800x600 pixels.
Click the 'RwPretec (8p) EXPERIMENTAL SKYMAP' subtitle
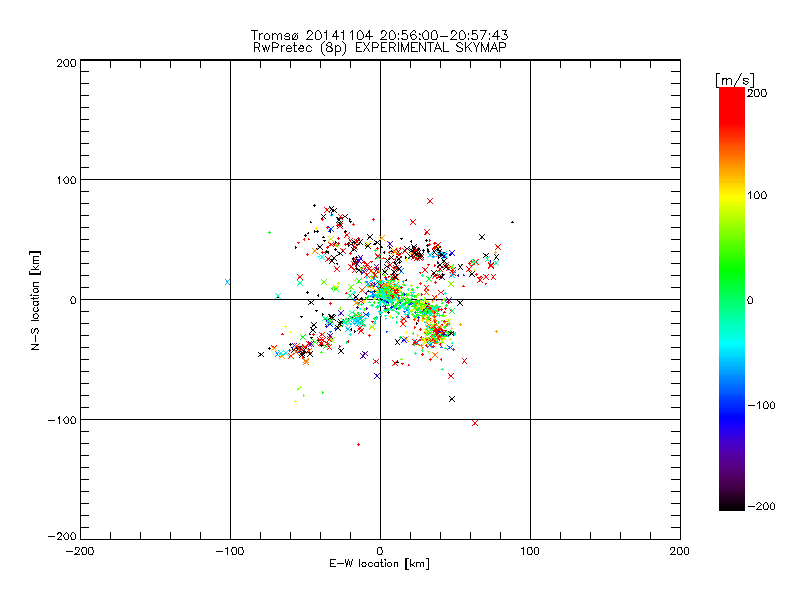(x=380, y=47)
